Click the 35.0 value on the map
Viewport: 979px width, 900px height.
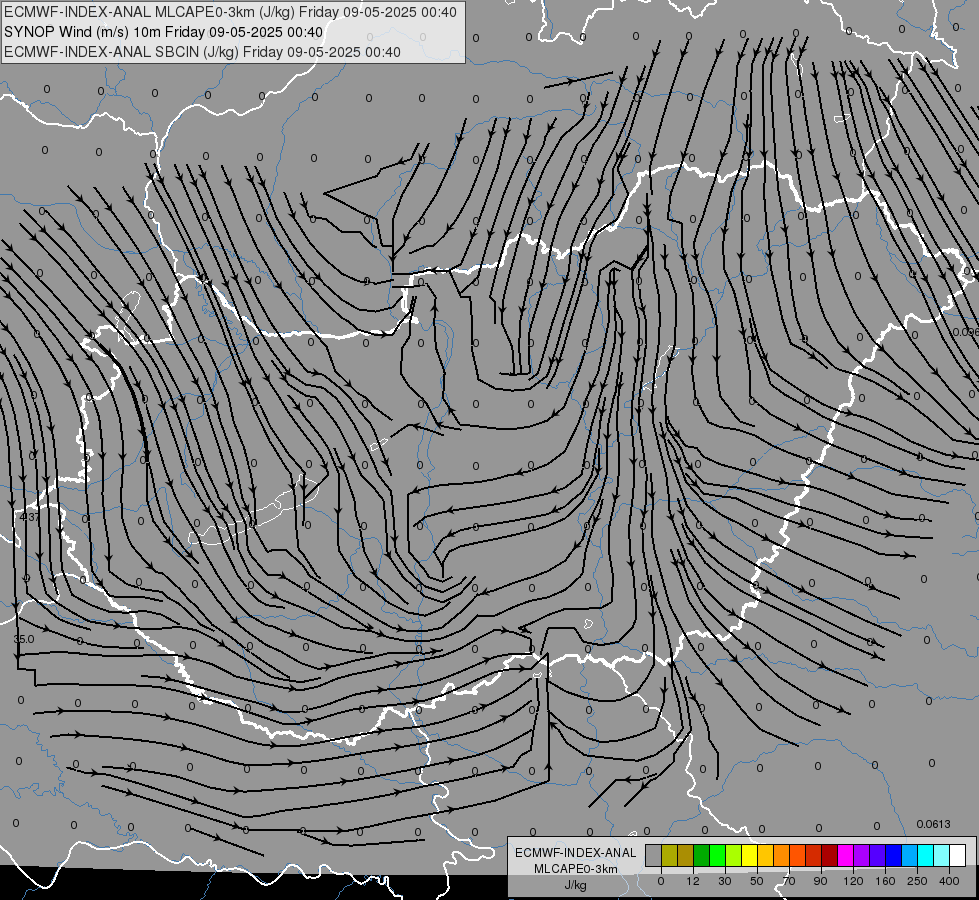(x=24, y=640)
